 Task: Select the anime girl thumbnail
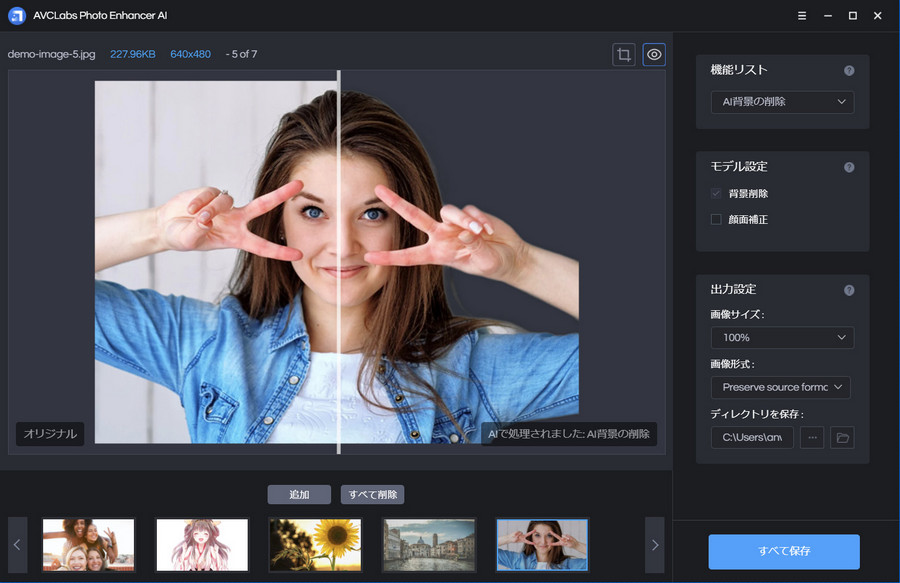[x=202, y=545]
